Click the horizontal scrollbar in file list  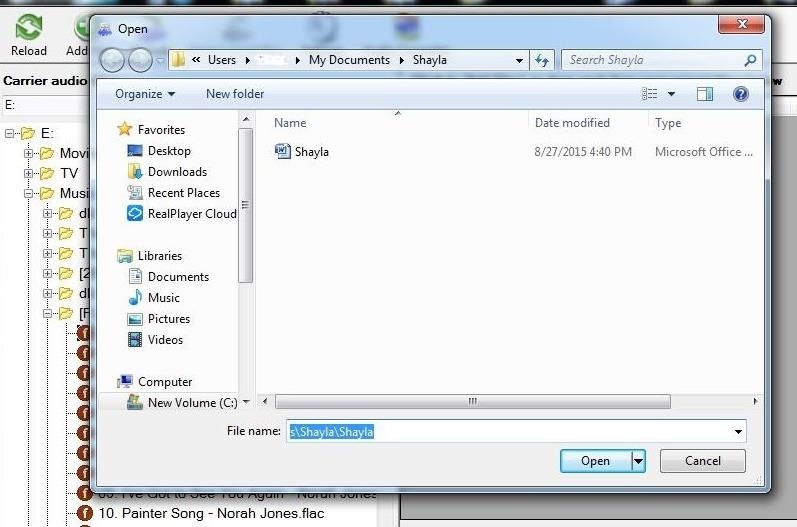(470, 402)
